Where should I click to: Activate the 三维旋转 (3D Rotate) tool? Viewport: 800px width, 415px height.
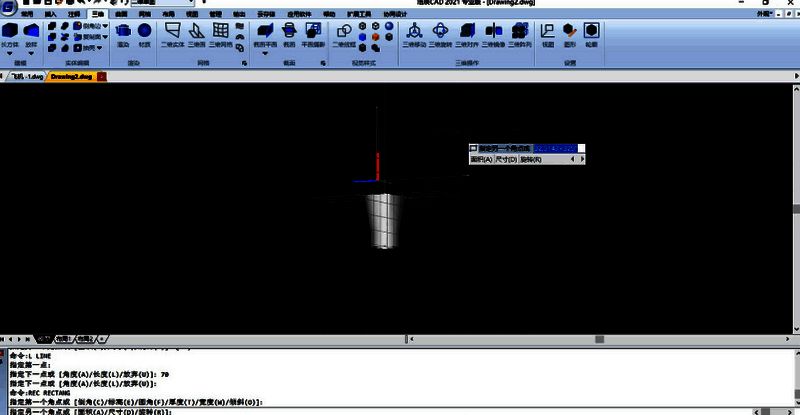(x=440, y=34)
